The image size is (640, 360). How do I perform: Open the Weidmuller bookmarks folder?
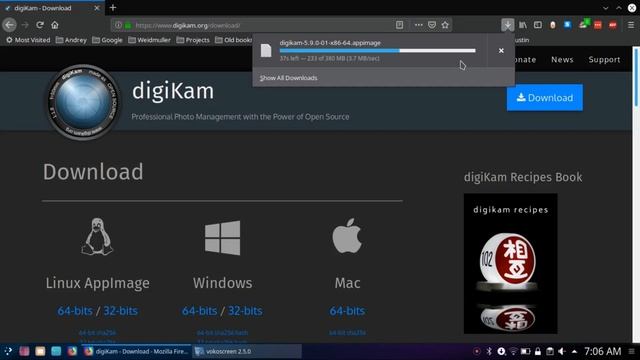coord(149,40)
